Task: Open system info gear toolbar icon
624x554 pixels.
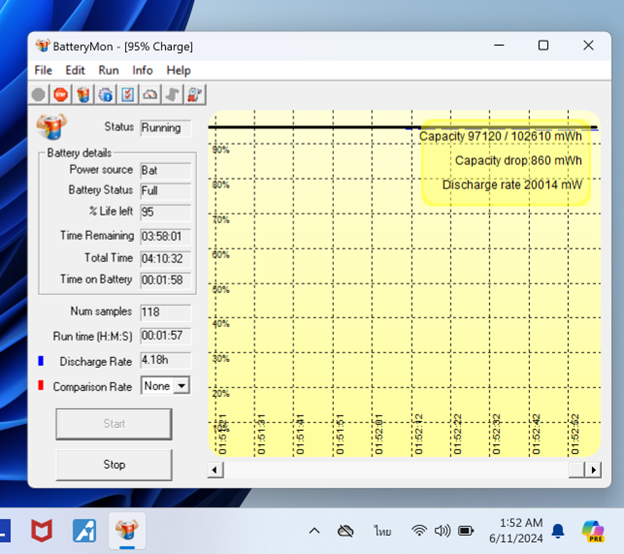Action: coord(105,95)
